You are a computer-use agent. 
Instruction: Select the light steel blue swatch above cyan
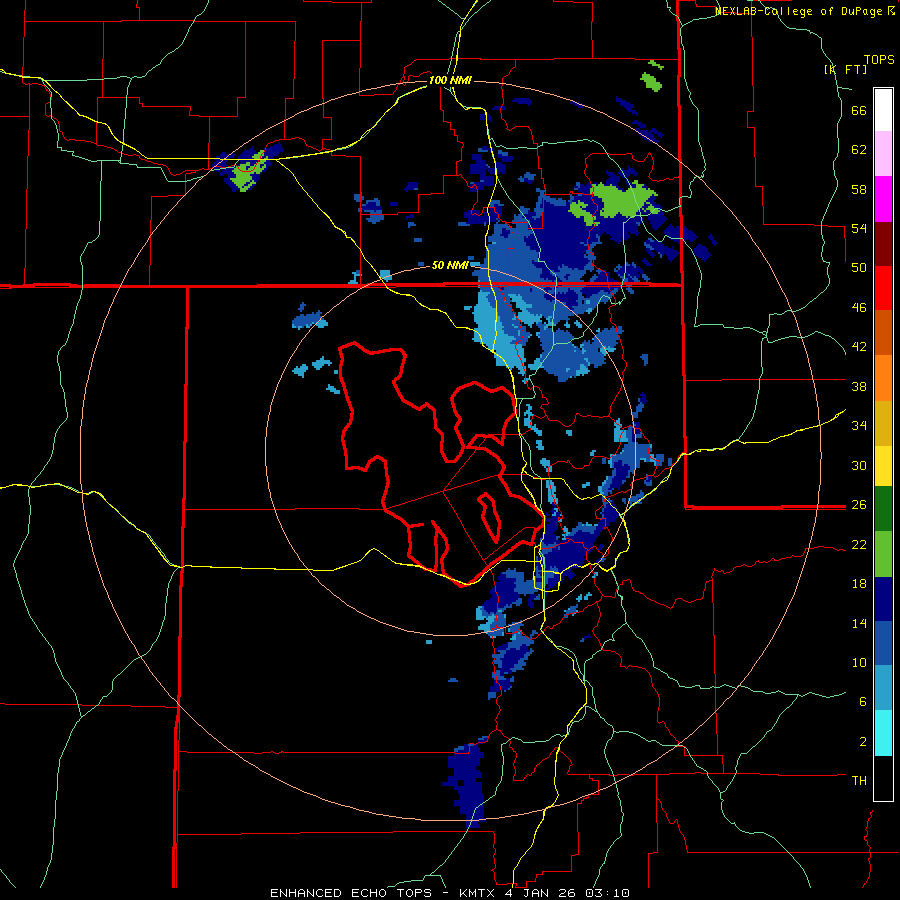[x=883, y=688]
